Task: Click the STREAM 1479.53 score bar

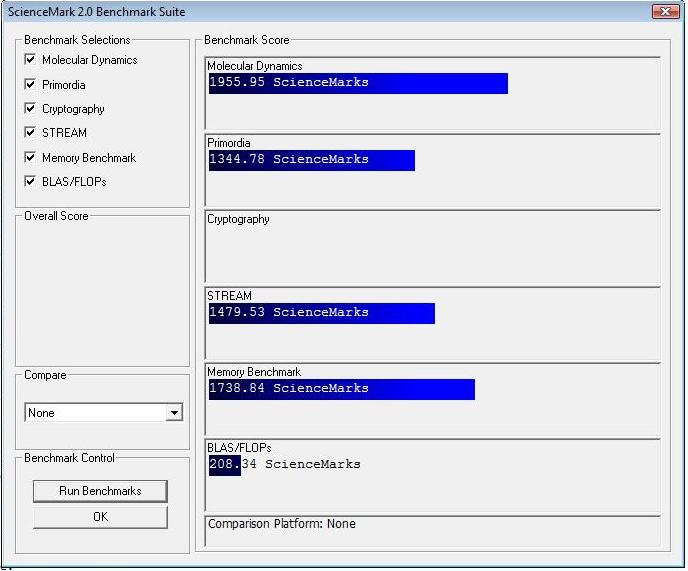Action: (321, 313)
